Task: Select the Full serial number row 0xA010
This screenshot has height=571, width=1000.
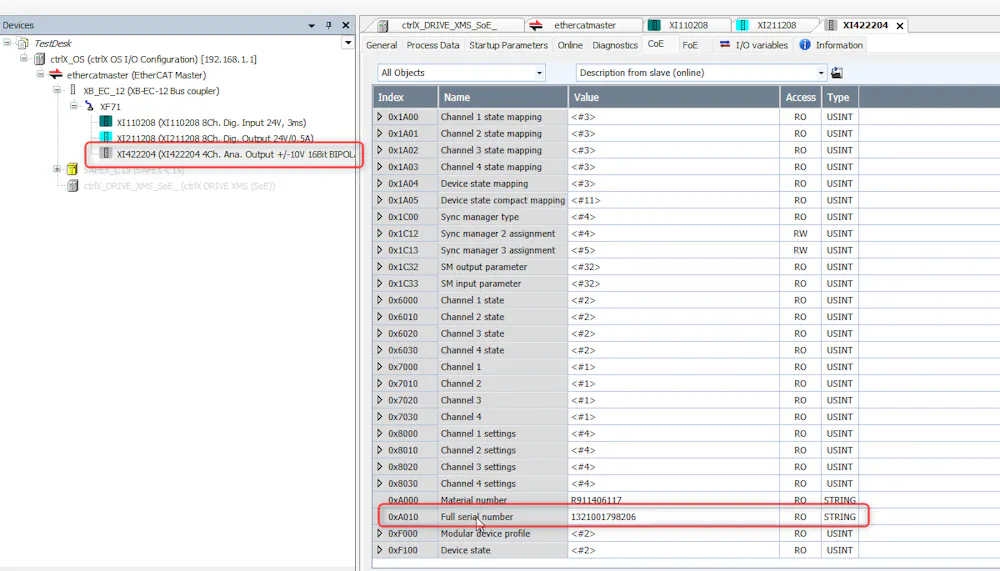Action: coord(622,517)
